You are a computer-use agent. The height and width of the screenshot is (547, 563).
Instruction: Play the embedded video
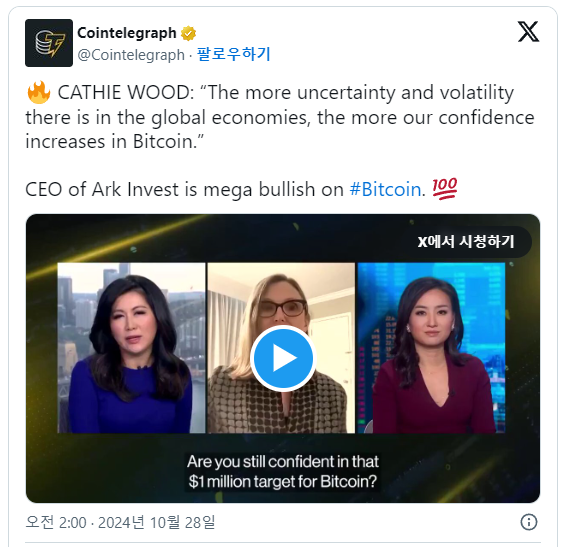283,358
